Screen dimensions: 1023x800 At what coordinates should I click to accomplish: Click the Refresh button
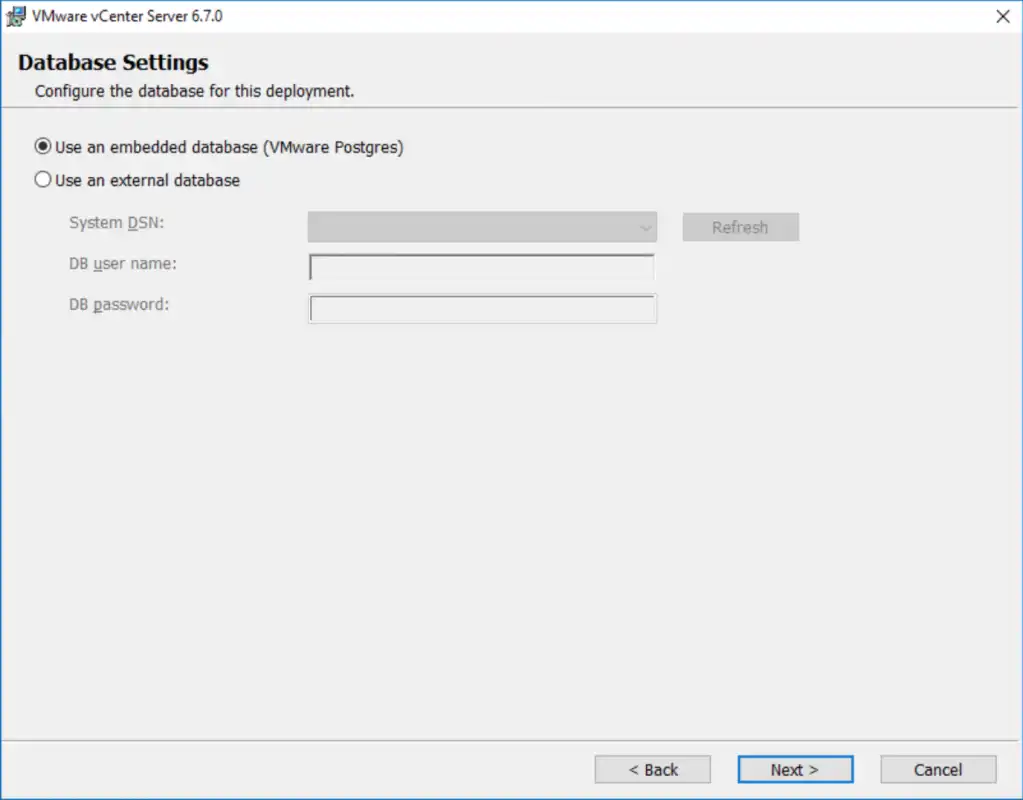tap(741, 227)
